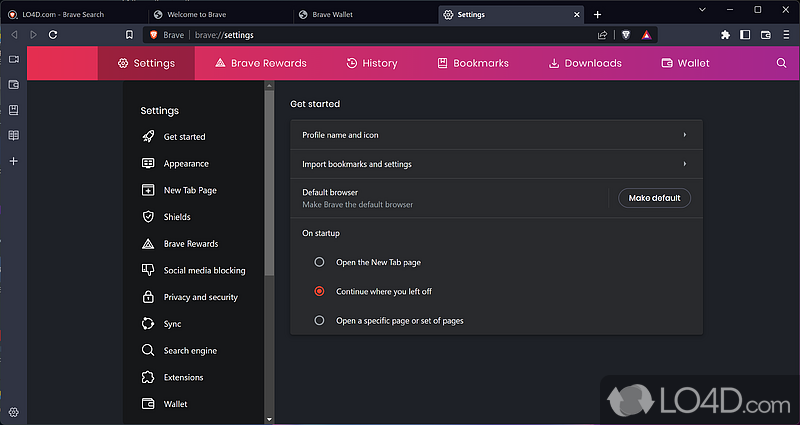Click the padlock Privacy and security icon
The width and height of the screenshot is (800, 425).
(x=148, y=296)
